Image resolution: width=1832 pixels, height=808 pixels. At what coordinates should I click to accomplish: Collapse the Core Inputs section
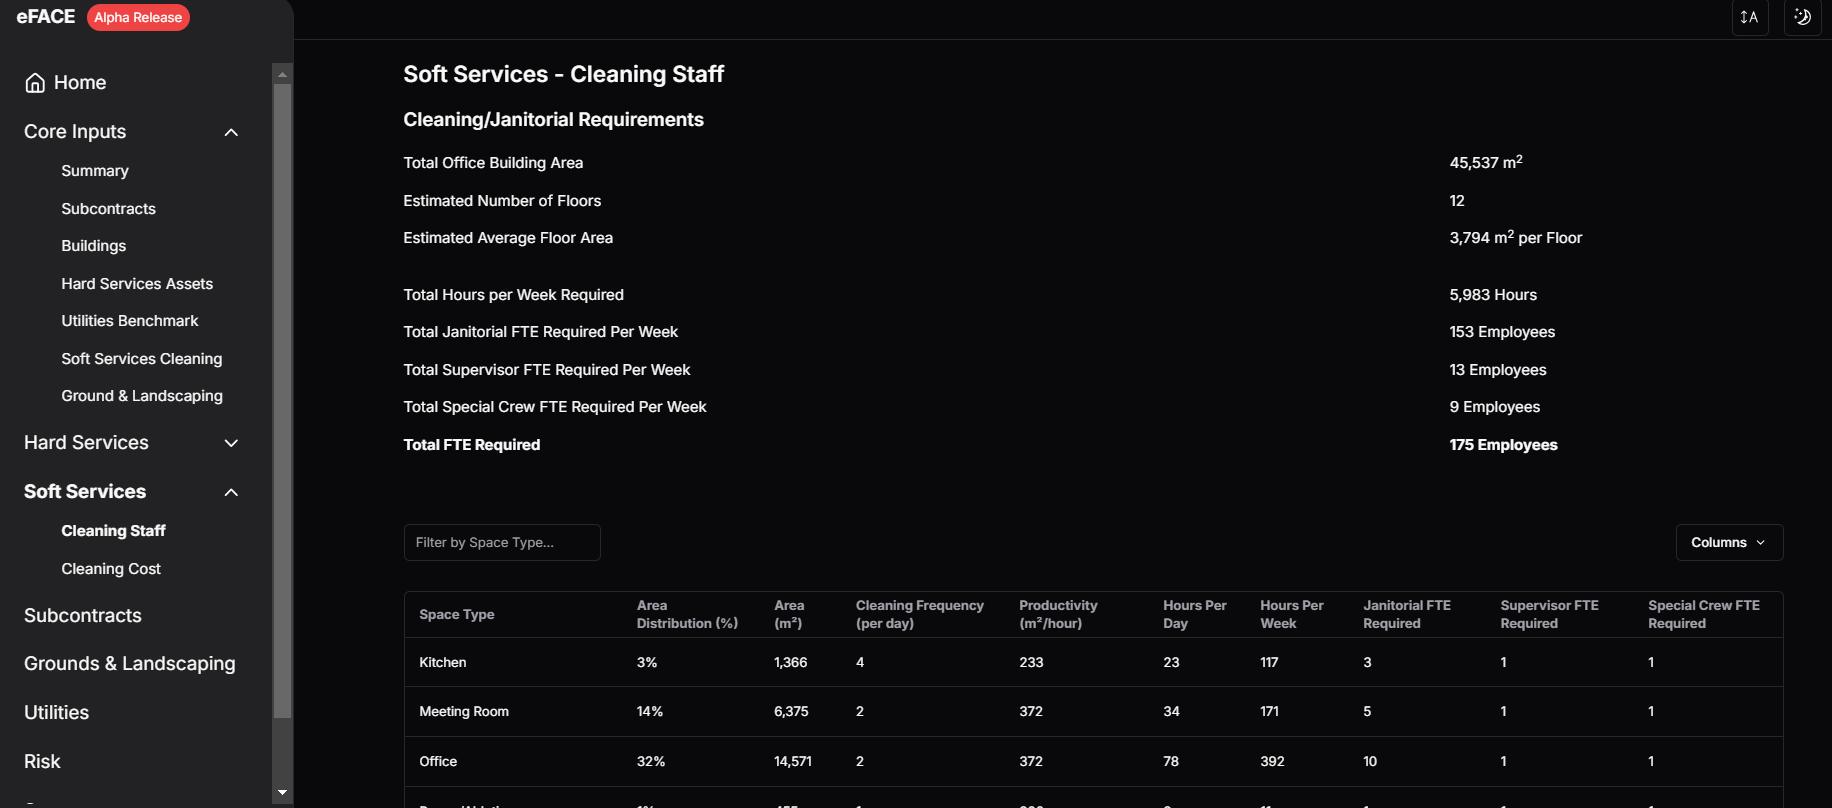click(x=231, y=132)
